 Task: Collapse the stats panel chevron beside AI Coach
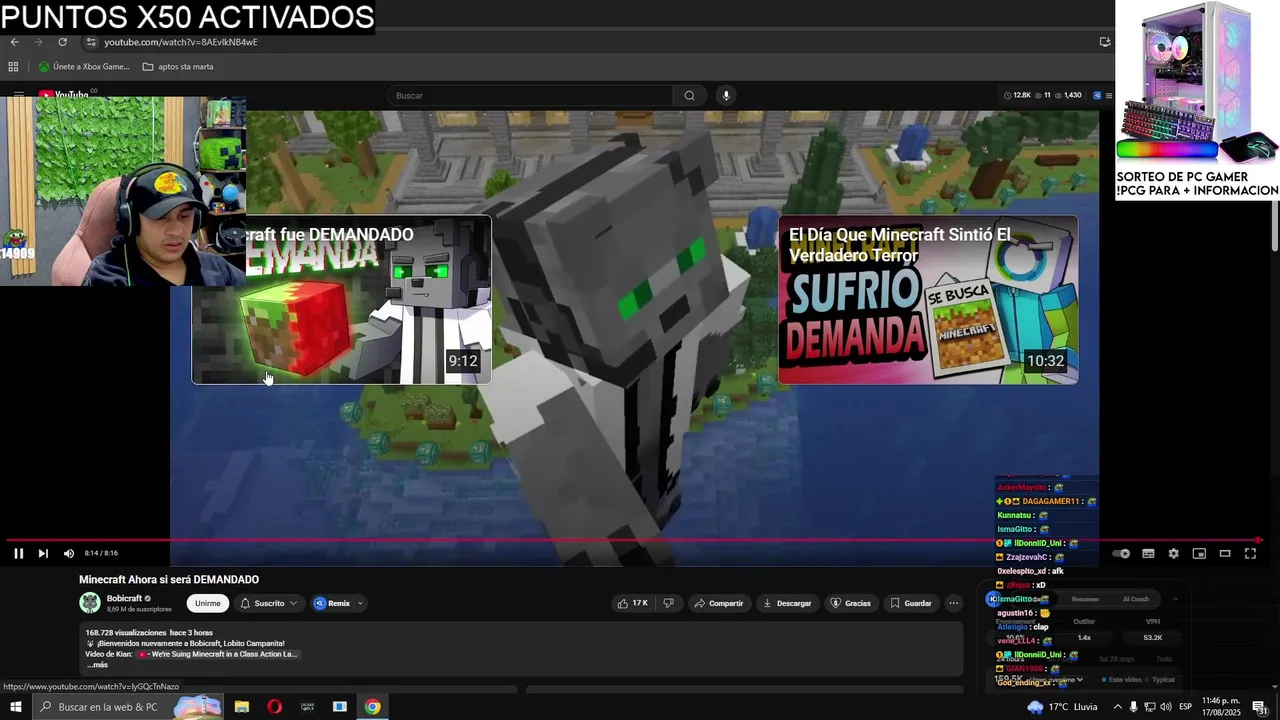(x=1175, y=599)
